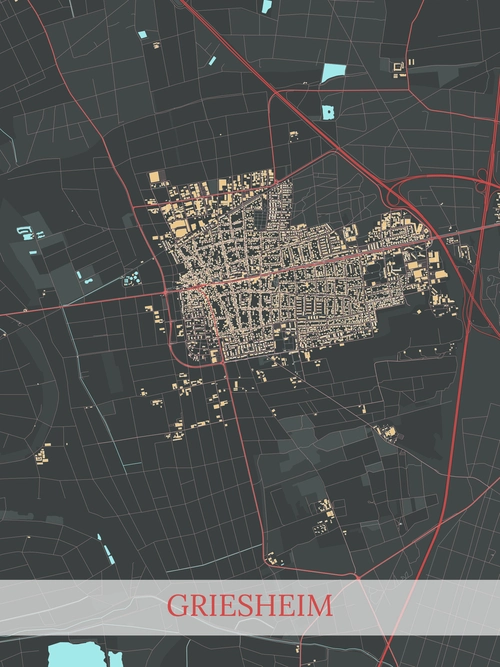500x667 pixels.
Task: Click the small tilted cyan sliver north of town
Action: tap(212, 61)
